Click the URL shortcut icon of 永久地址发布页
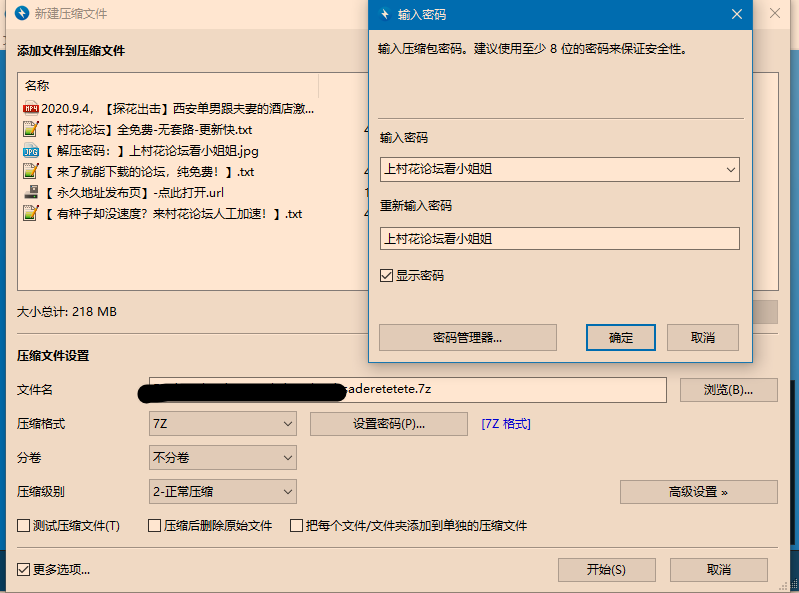 point(31,193)
